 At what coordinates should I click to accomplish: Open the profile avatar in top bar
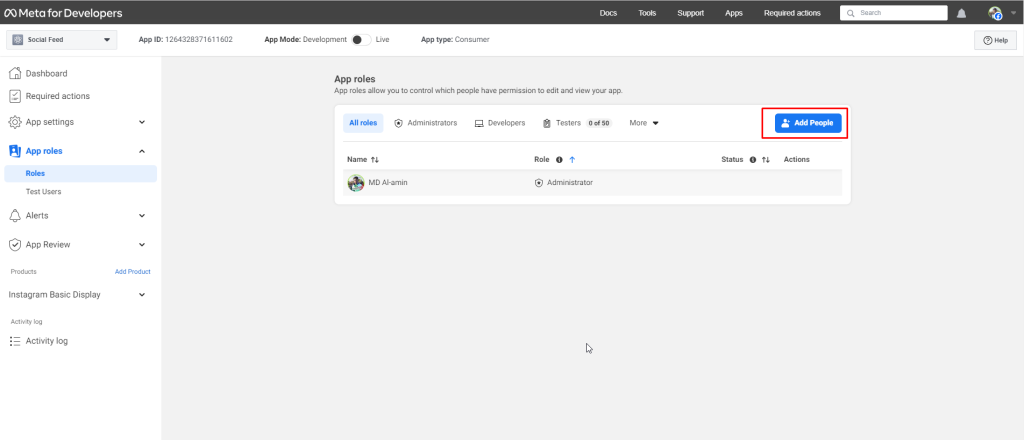[x=994, y=13]
